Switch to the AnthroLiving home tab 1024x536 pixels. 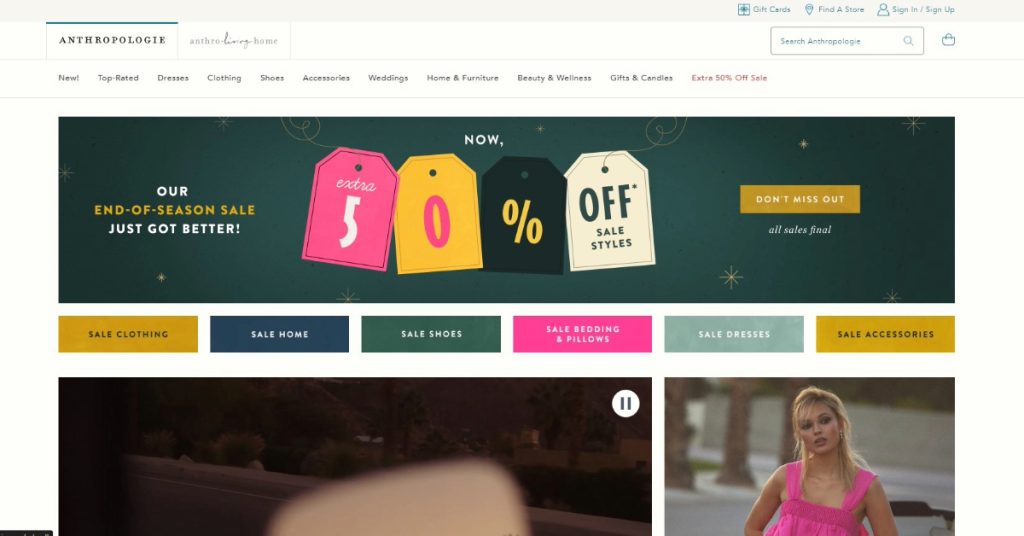click(x=234, y=40)
